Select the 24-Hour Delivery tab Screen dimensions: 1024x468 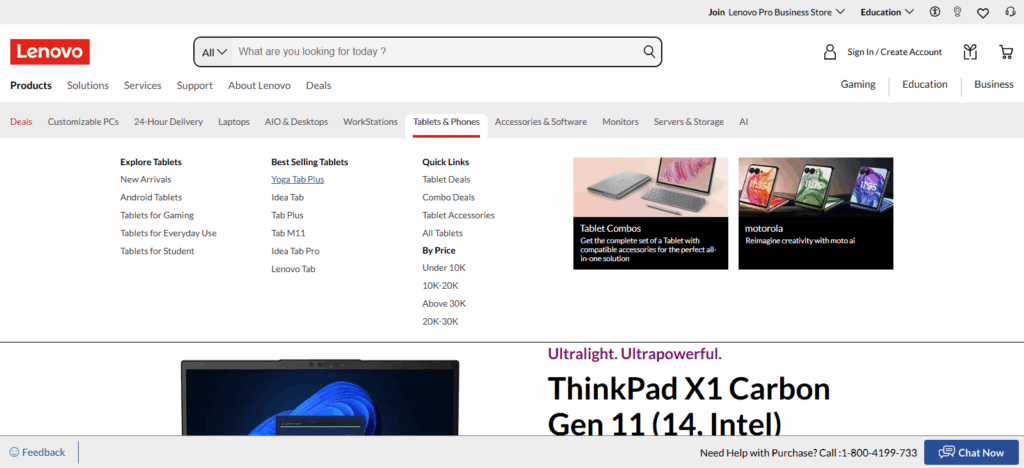coord(168,121)
